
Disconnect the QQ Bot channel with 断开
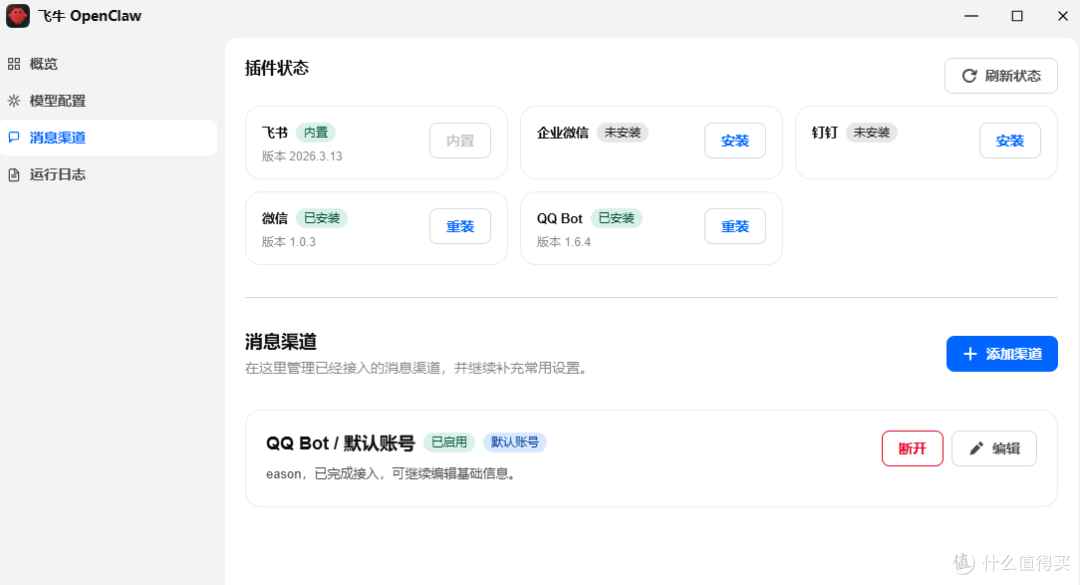[x=912, y=449]
